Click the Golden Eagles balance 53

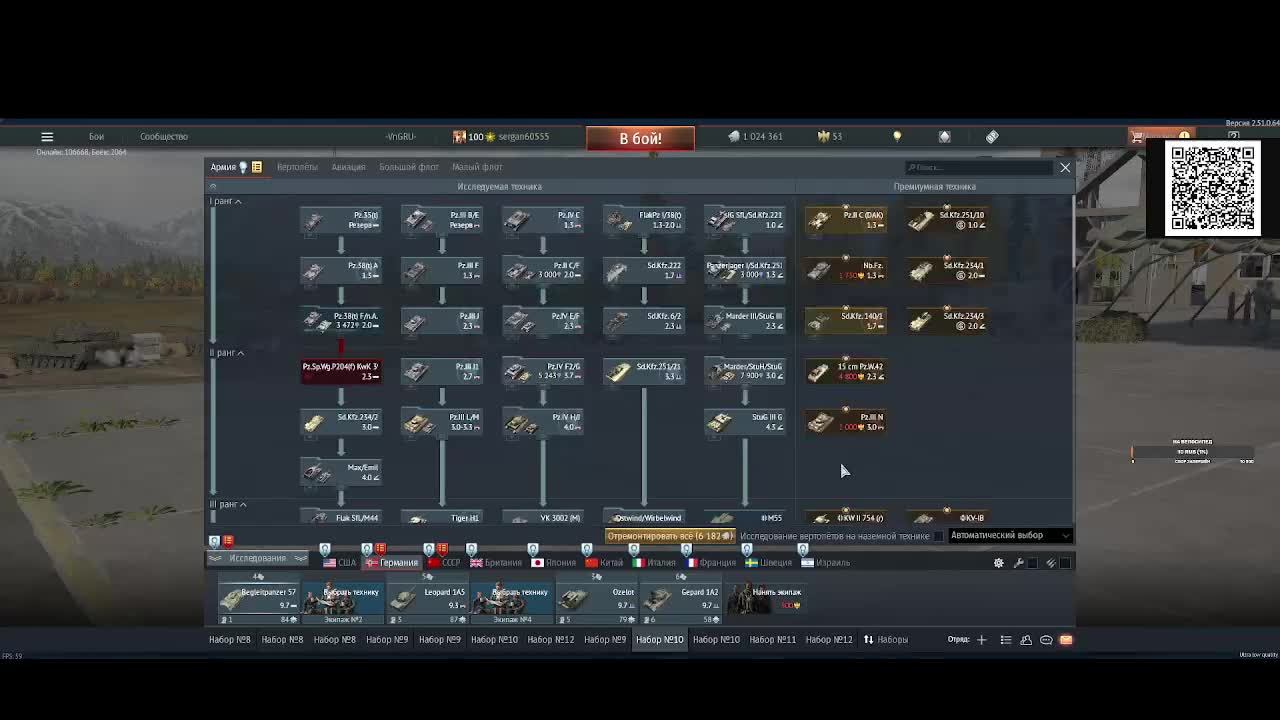[830, 136]
